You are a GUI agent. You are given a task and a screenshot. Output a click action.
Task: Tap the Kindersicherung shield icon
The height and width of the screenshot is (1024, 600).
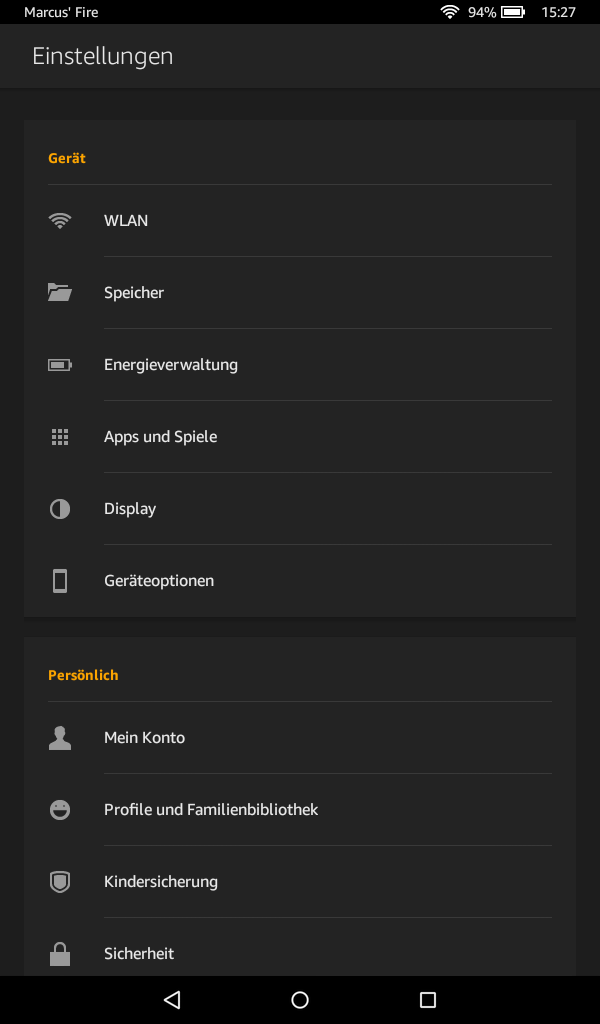pos(60,882)
